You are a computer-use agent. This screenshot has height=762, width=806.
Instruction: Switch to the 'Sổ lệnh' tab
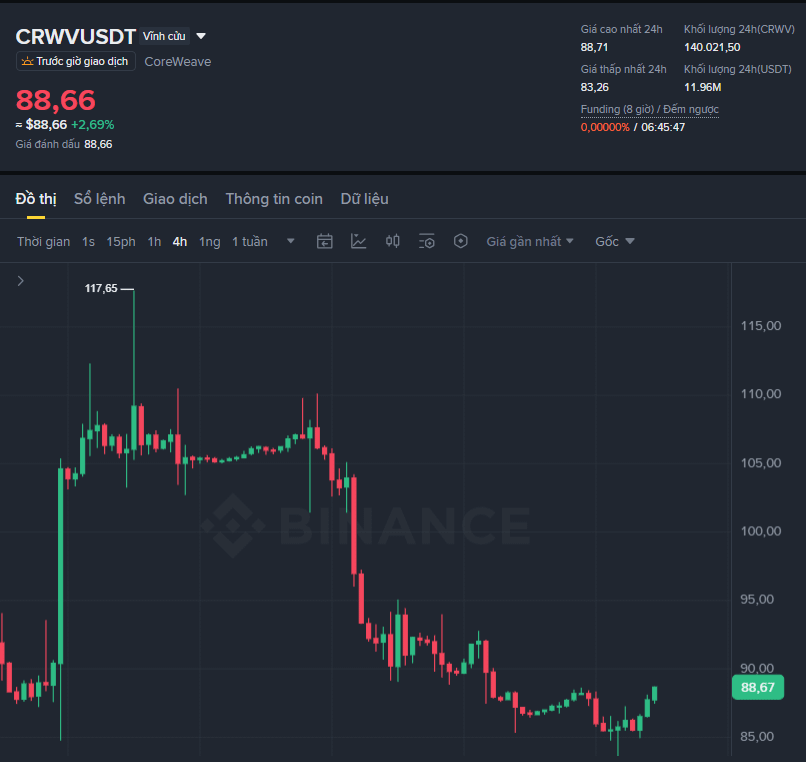(100, 199)
